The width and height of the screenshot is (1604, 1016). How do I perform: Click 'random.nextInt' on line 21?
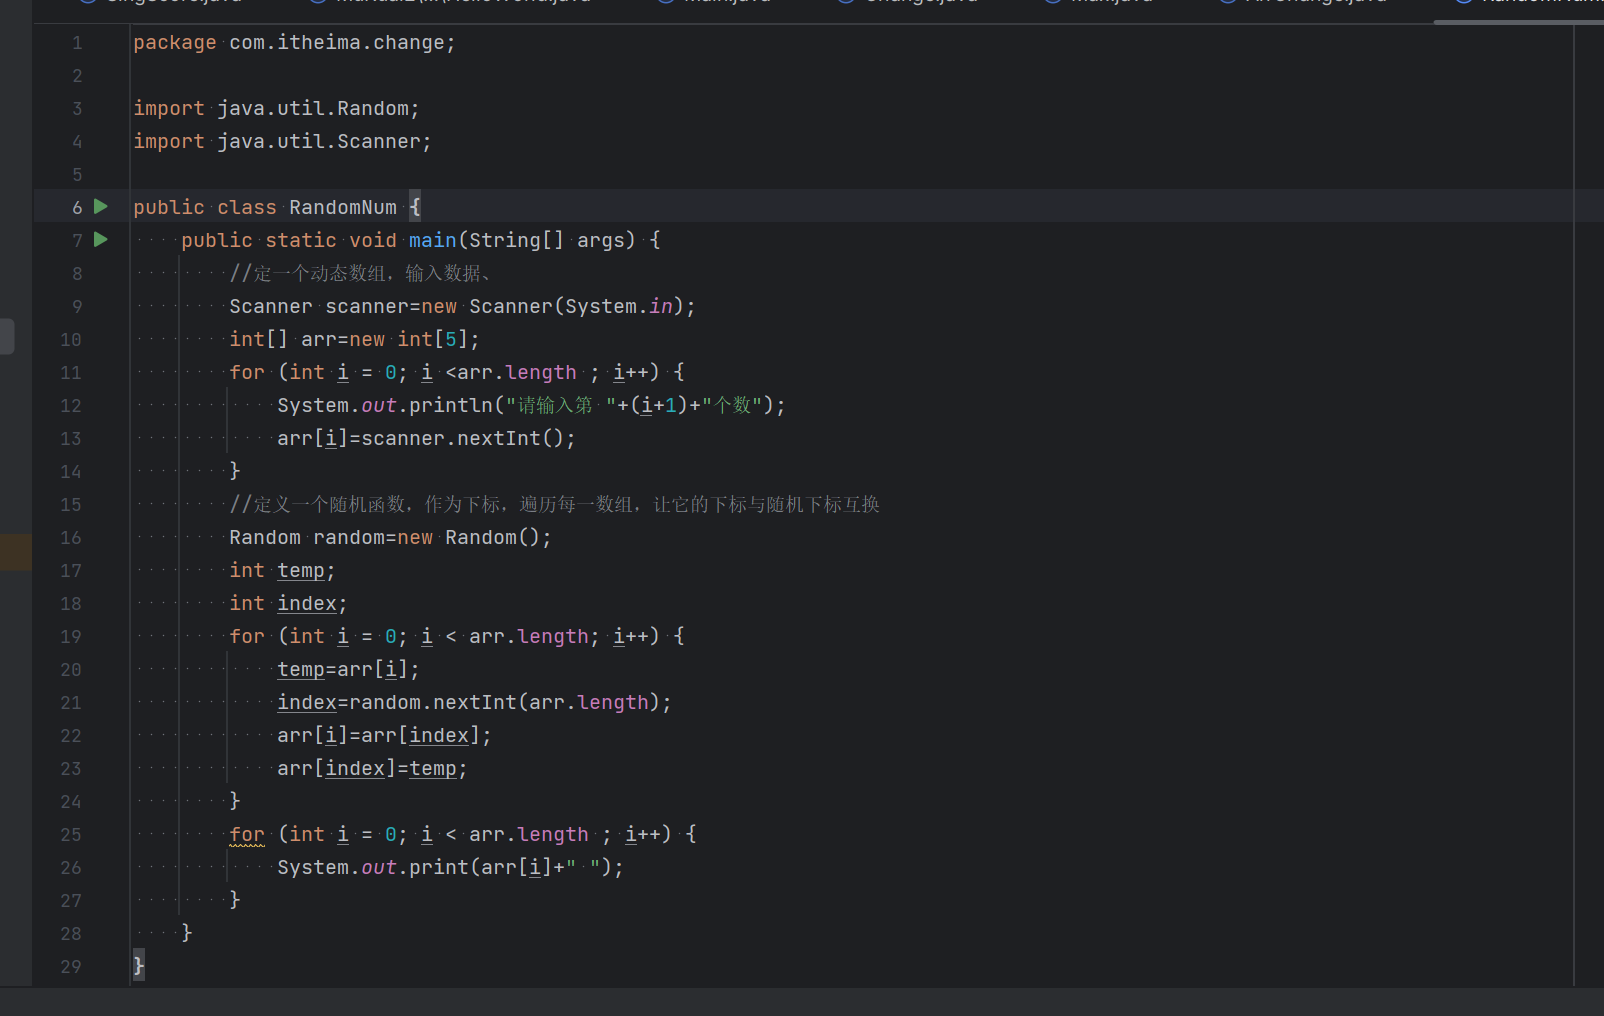tap(432, 703)
